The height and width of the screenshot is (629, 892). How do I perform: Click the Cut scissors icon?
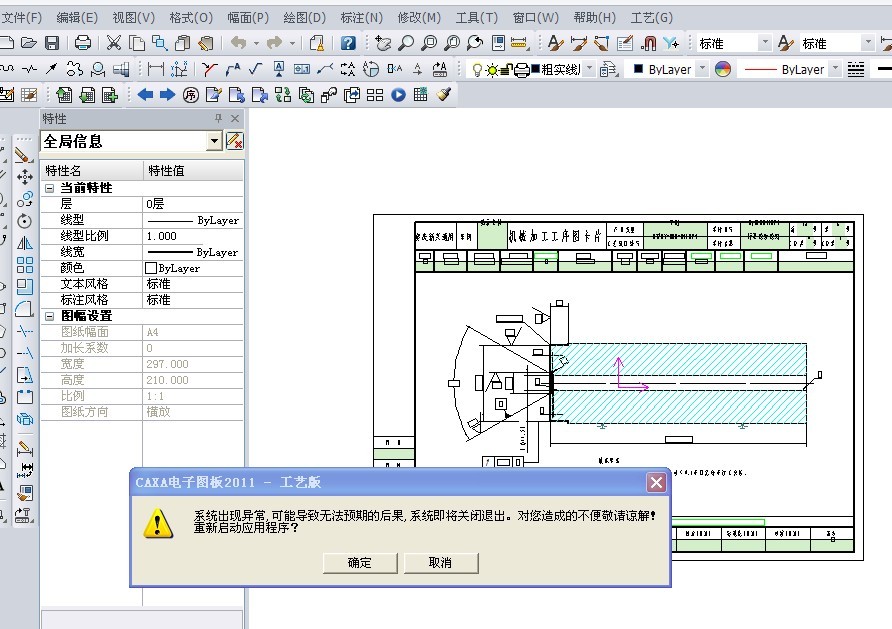coord(114,43)
